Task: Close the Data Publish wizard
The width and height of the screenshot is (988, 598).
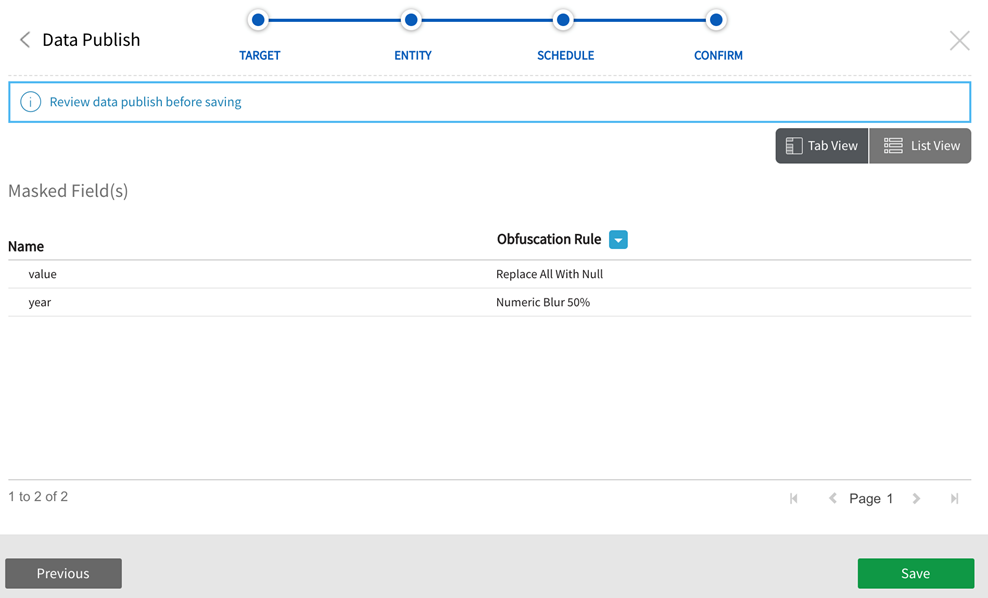Action: tap(959, 41)
